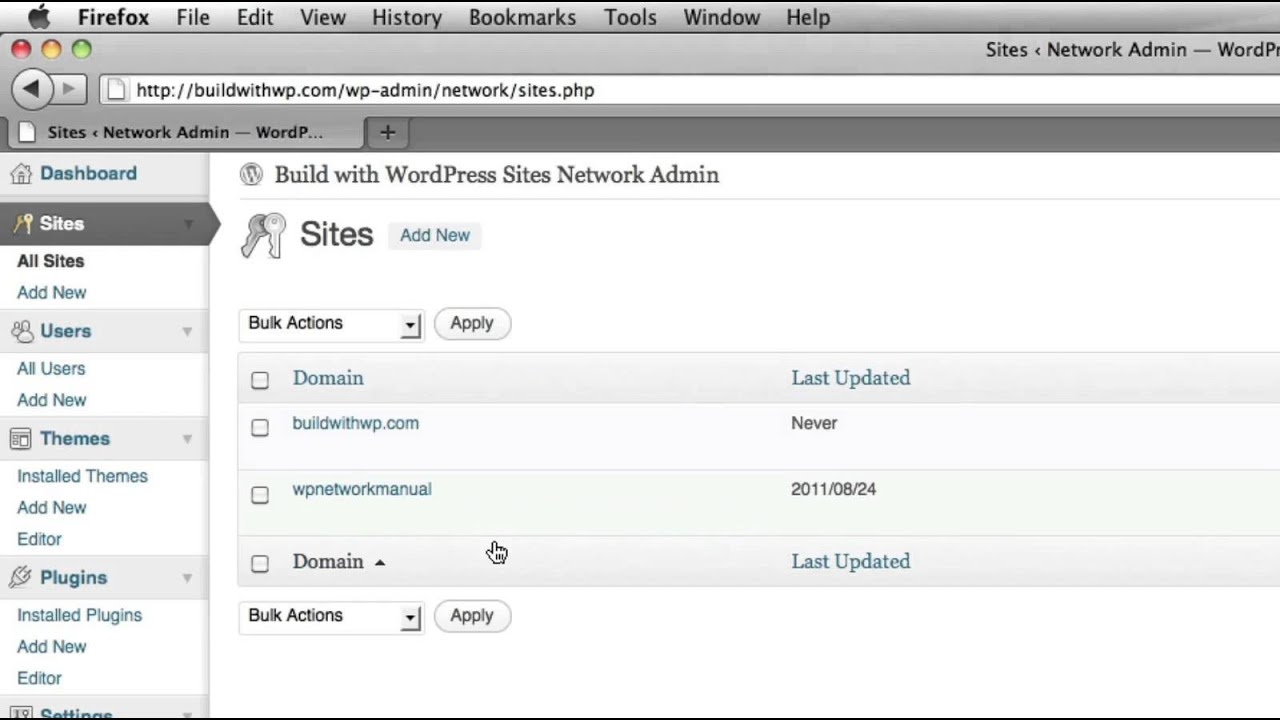1280x720 pixels.
Task: Open the Apple menu
Action: (x=39, y=17)
